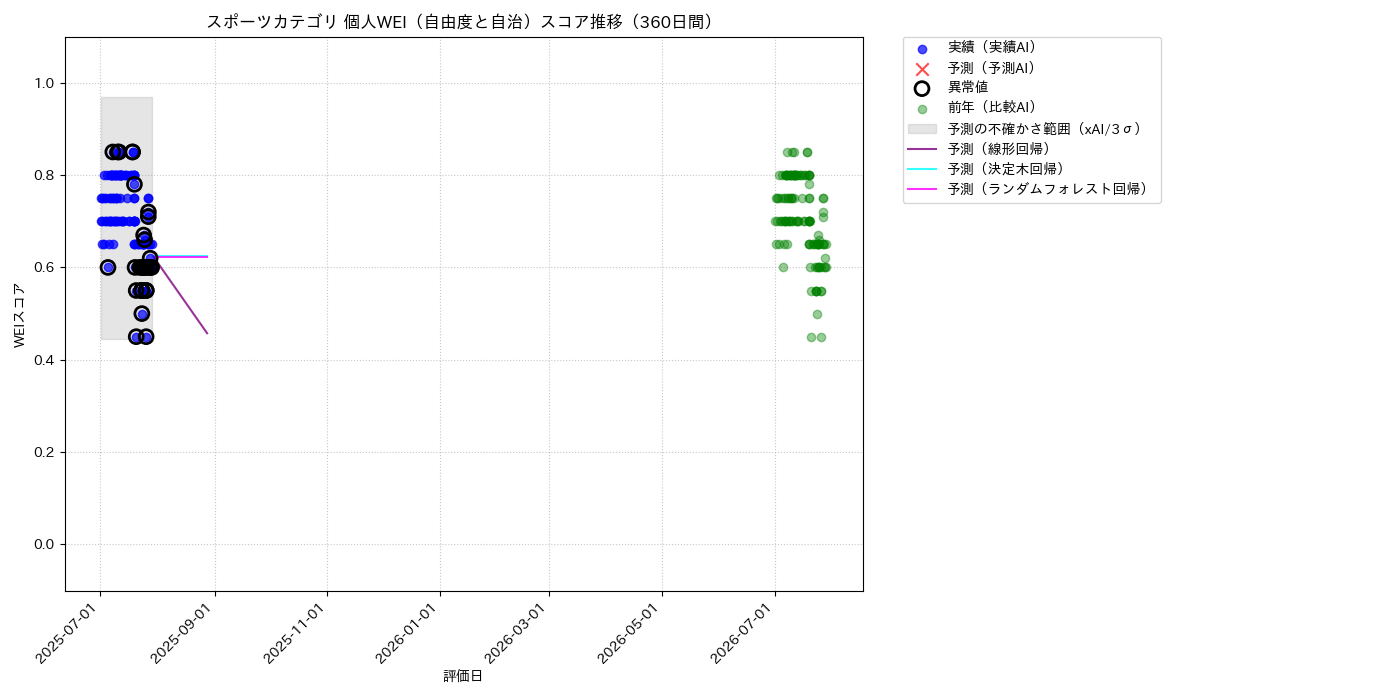The image size is (1400, 700).
Task: Click the x-axis label 評価日
Action: (463, 677)
